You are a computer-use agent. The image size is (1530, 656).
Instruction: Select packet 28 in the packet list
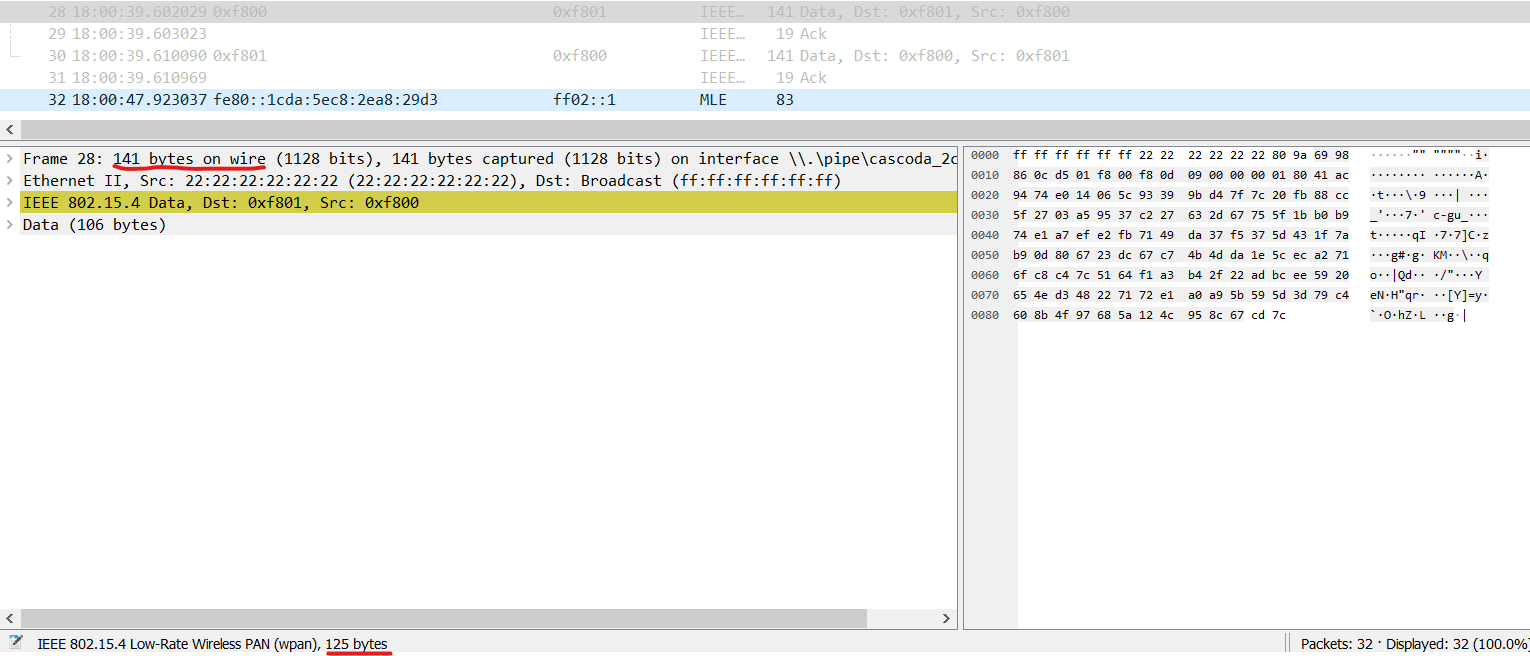(765, 12)
